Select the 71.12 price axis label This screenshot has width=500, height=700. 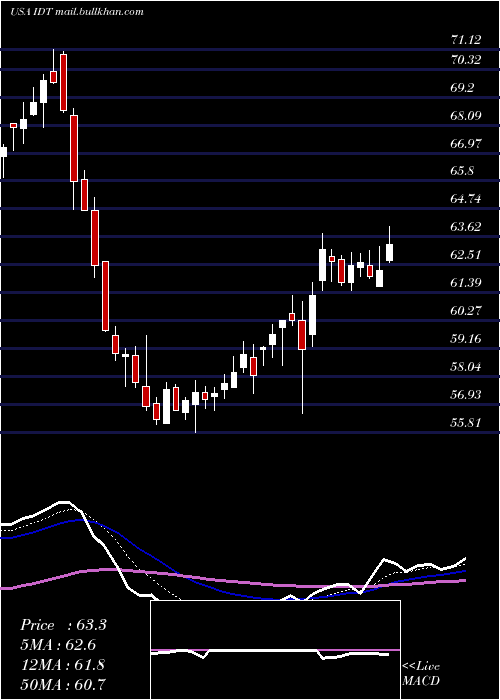click(466, 40)
